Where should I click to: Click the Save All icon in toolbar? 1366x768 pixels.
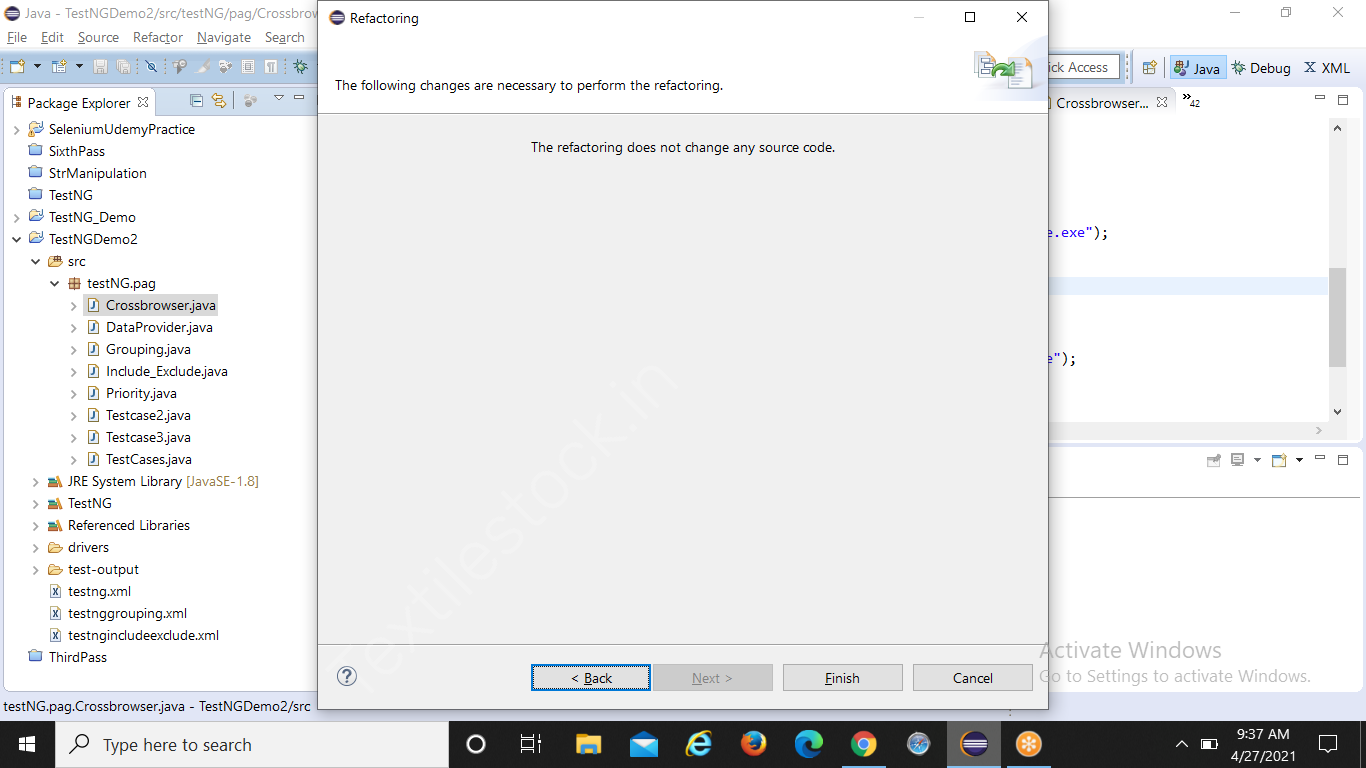123,67
